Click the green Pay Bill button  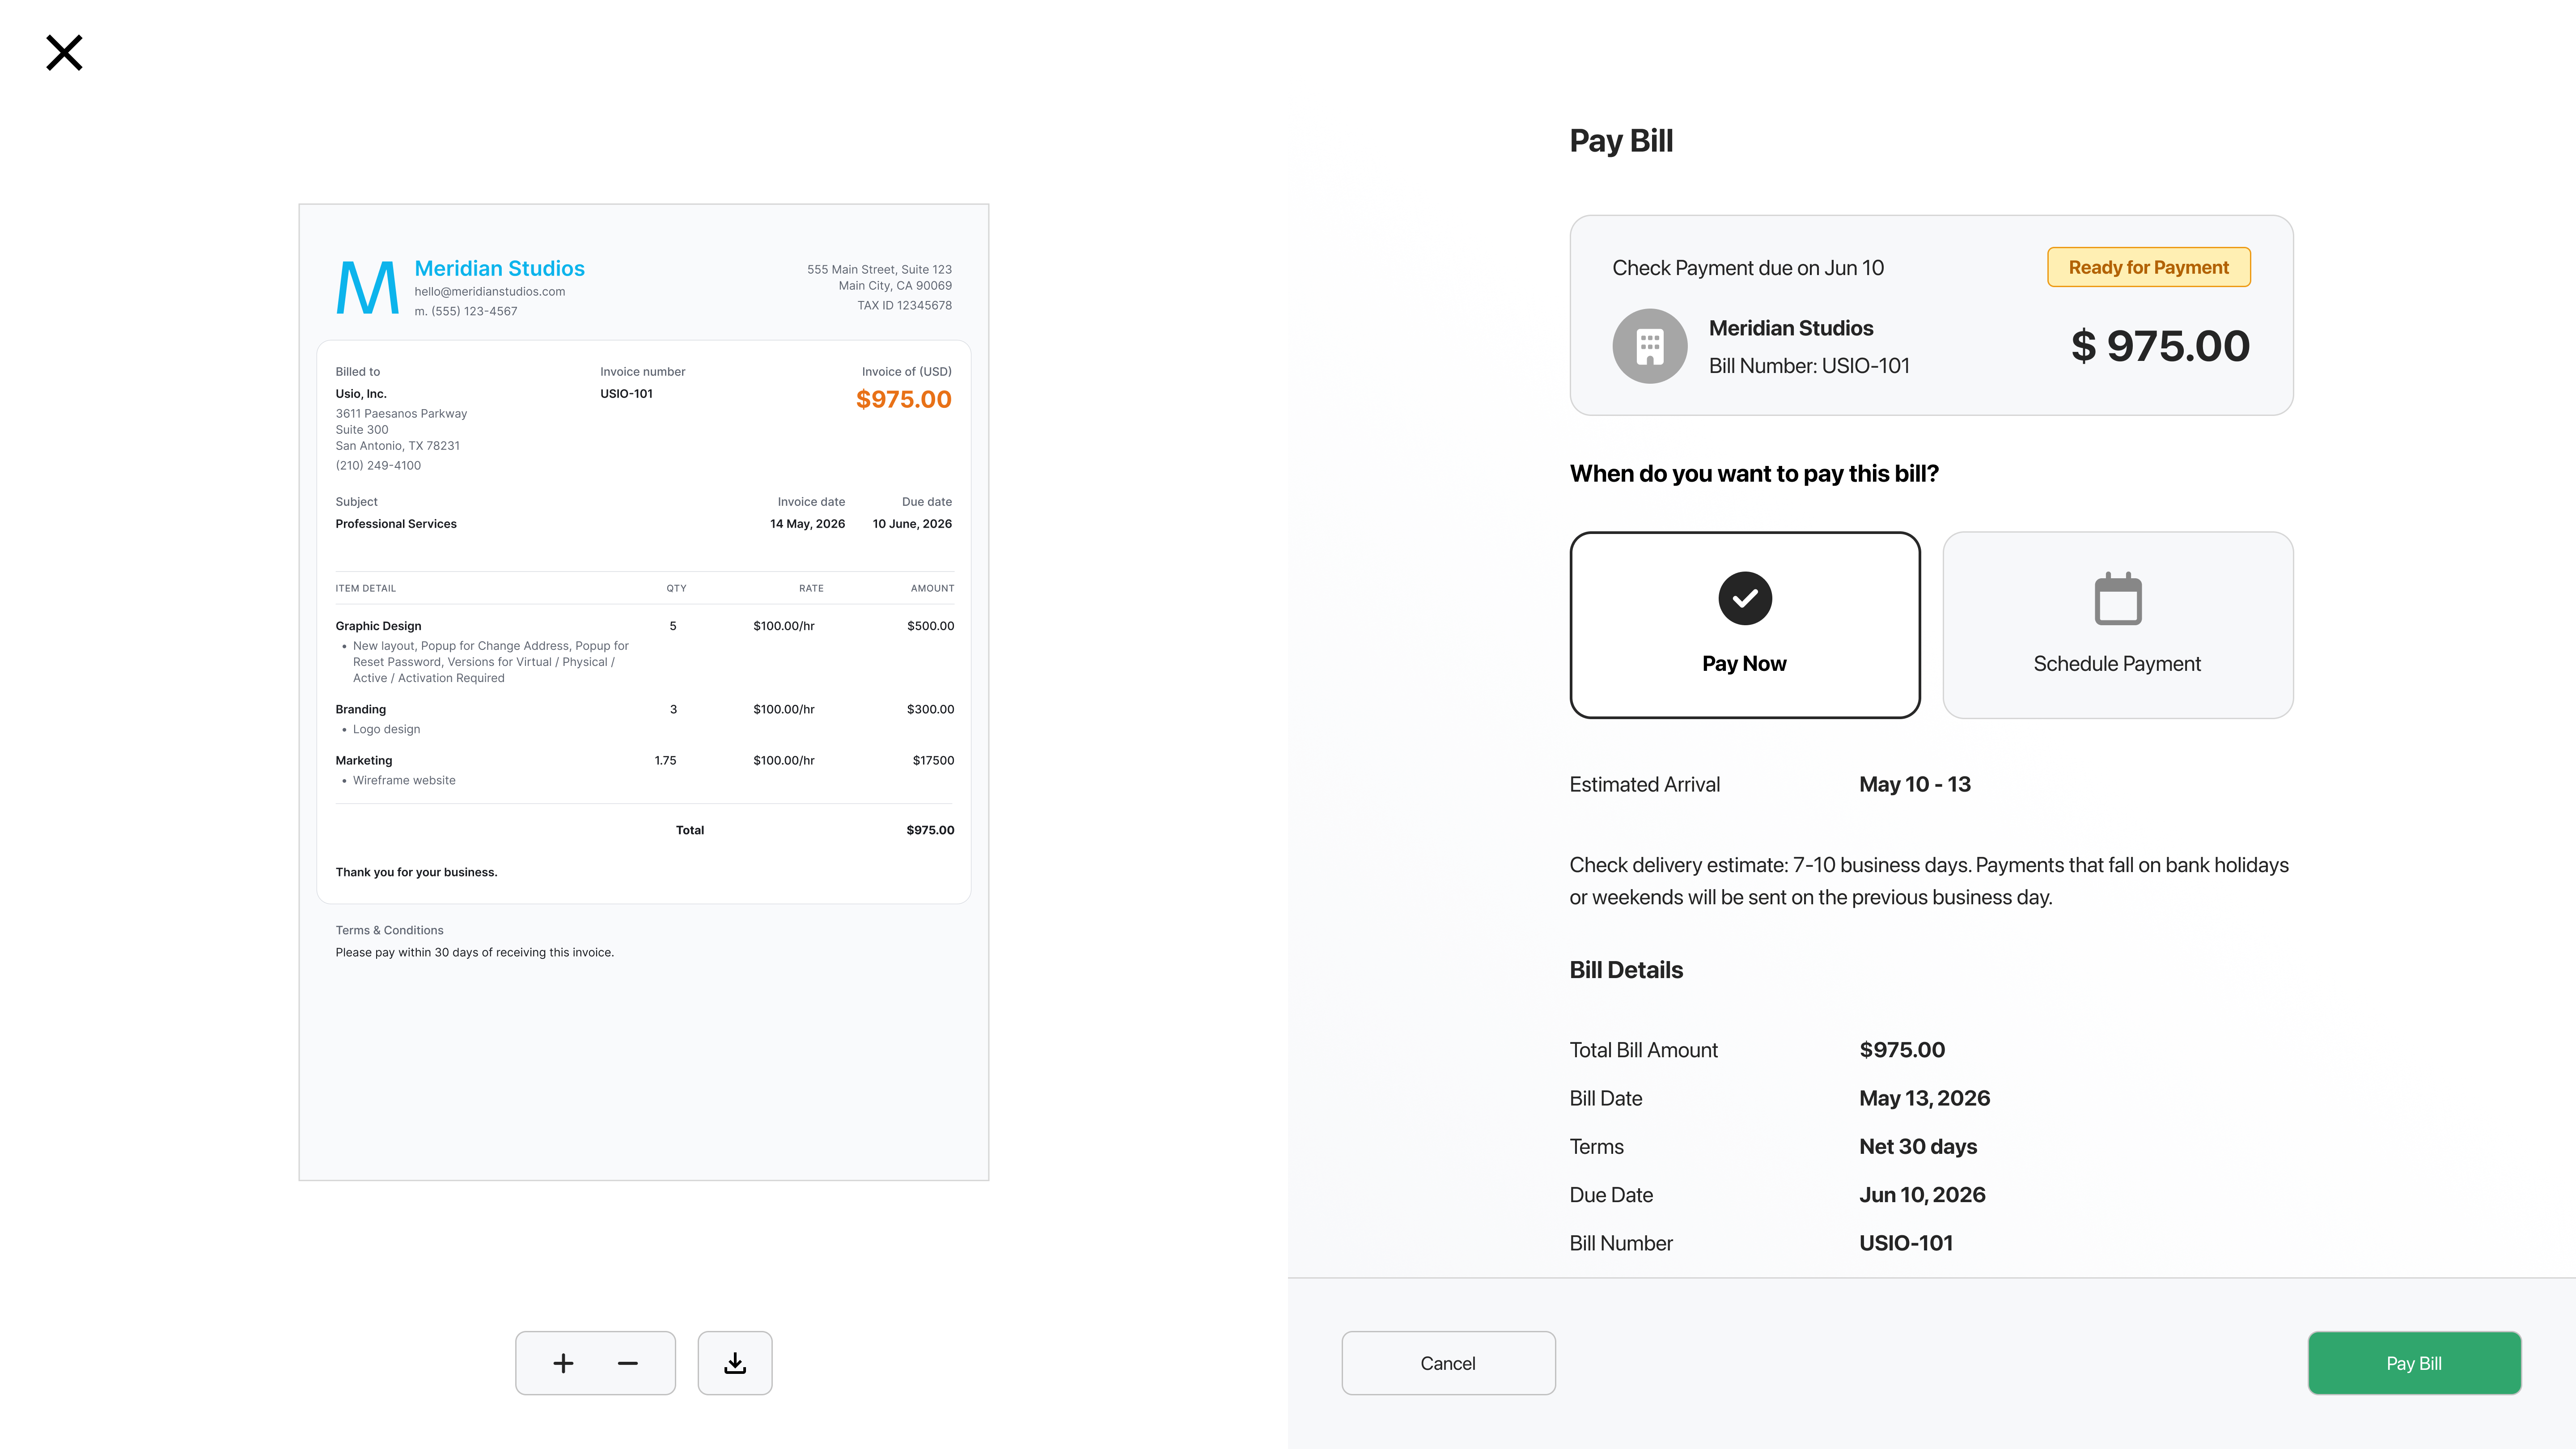click(2414, 1363)
